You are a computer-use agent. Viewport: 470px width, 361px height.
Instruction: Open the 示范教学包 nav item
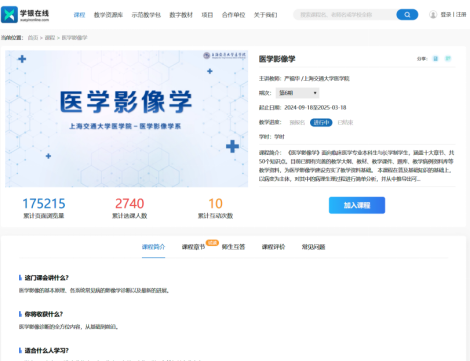(x=146, y=15)
